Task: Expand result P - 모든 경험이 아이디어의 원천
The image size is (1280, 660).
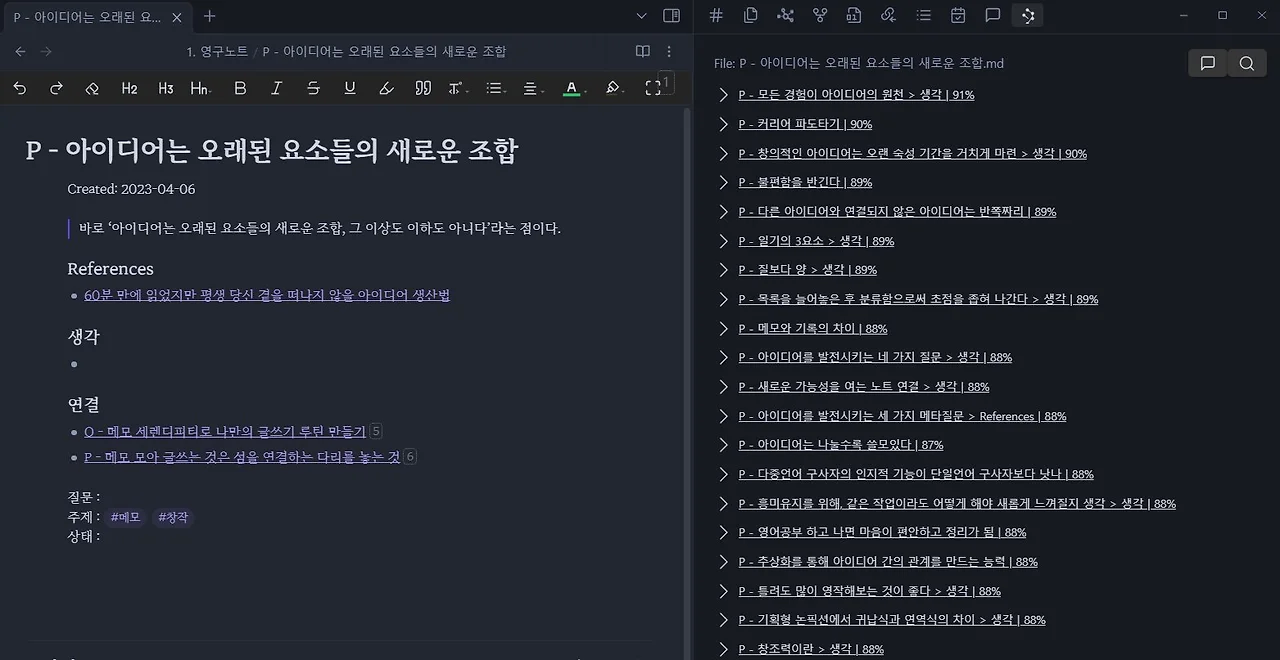Action: pyautogui.click(x=724, y=95)
